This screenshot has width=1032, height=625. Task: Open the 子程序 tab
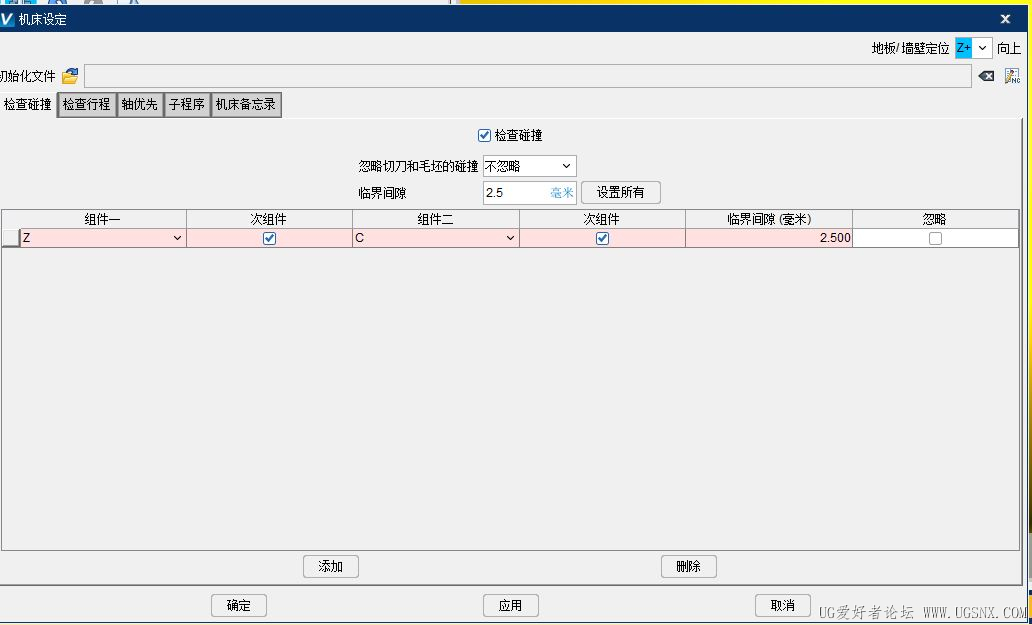pyautogui.click(x=187, y=104)
